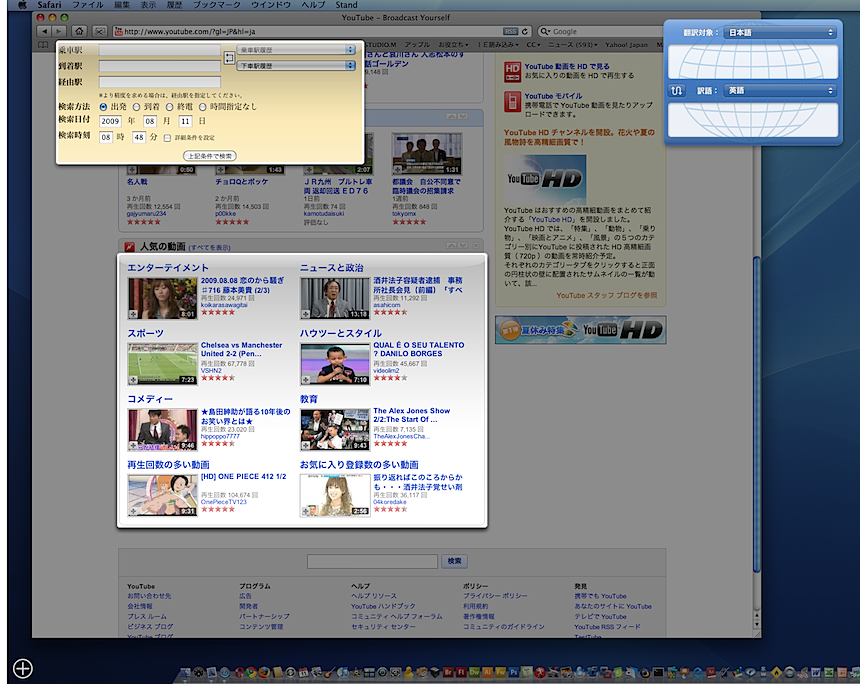Click the red mobile phone icon
This screenshot has height=684, width=860.
[x=512, y=101]
